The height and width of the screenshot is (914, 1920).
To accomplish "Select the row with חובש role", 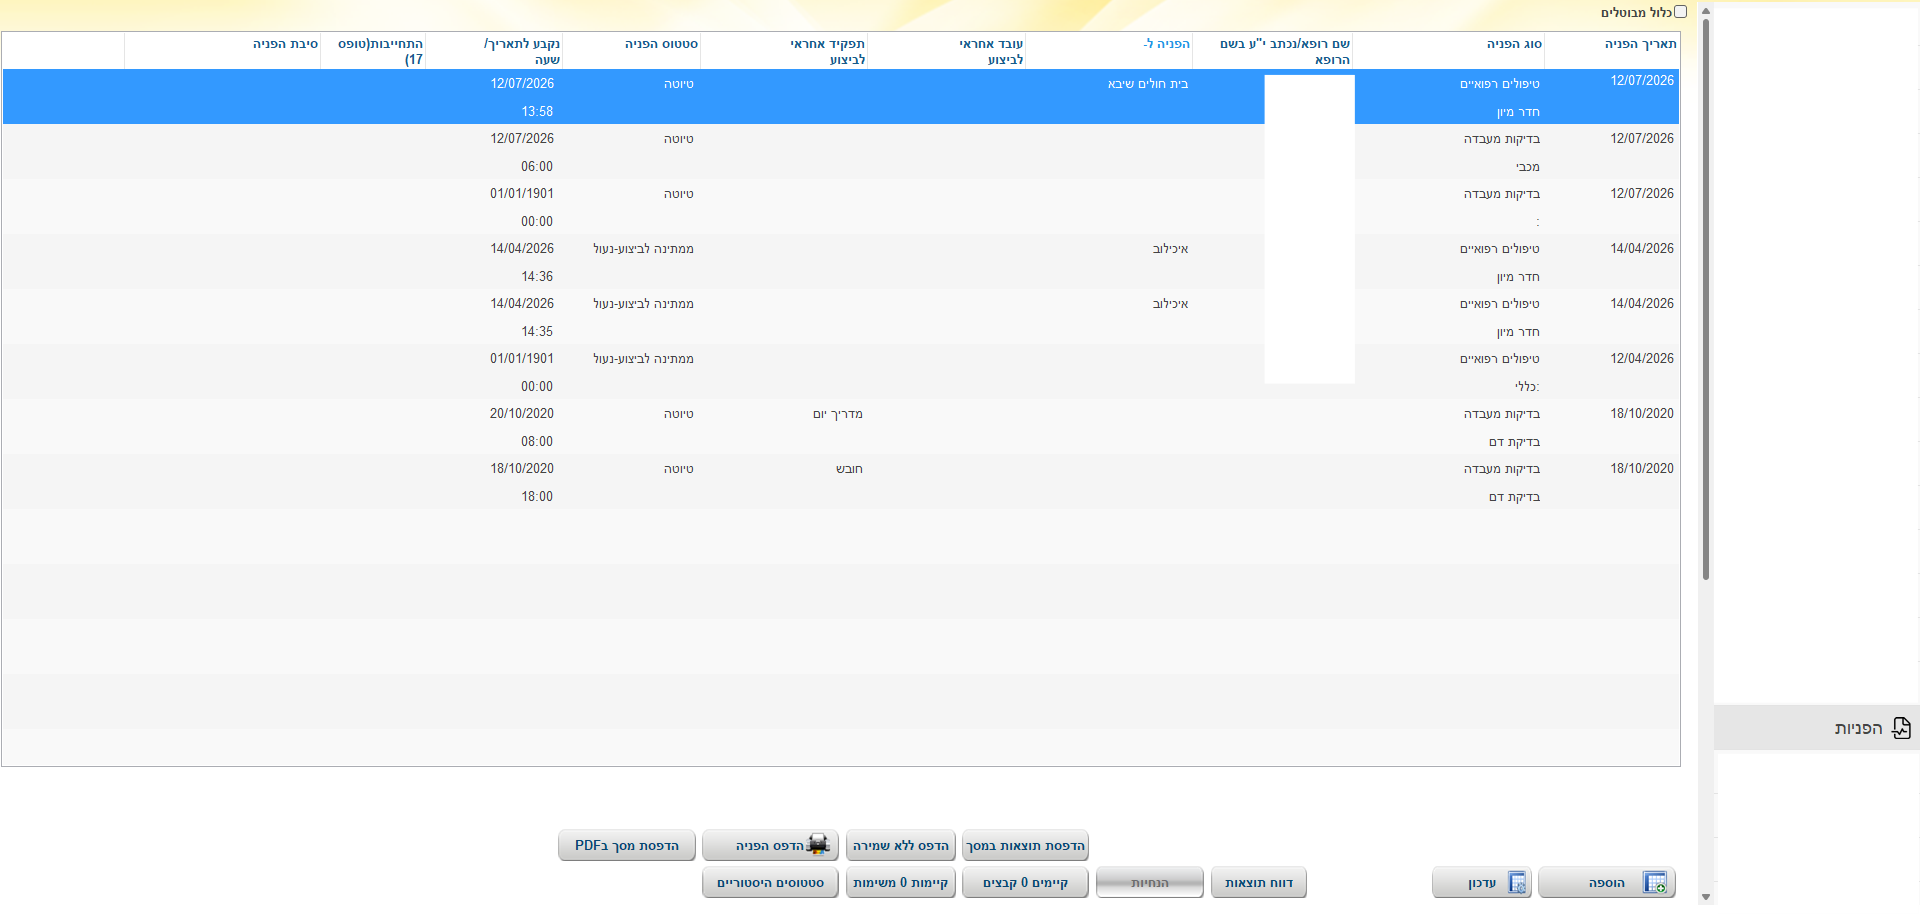I will click(x=840, y=482).
